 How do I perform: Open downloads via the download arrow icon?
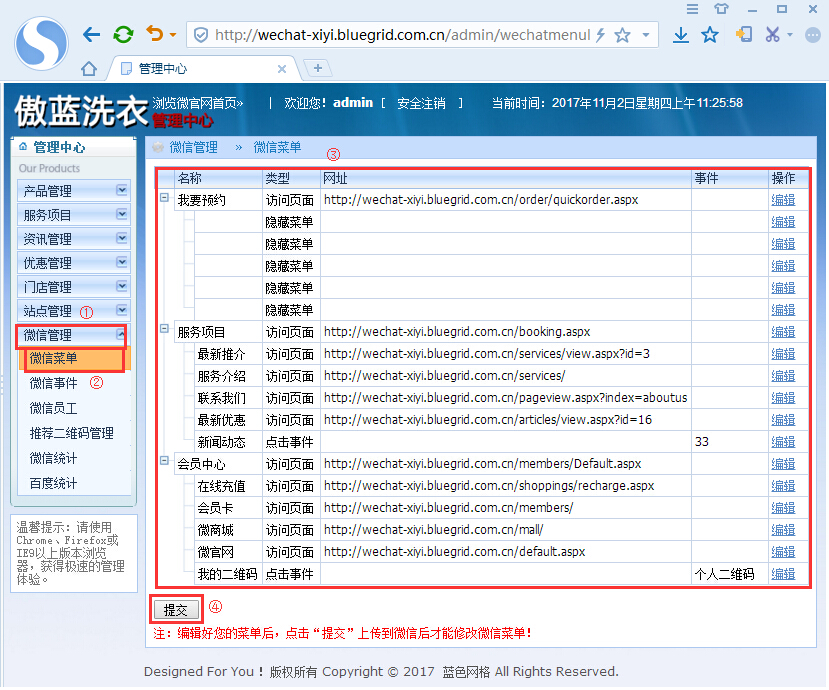(x=681, y=33)
